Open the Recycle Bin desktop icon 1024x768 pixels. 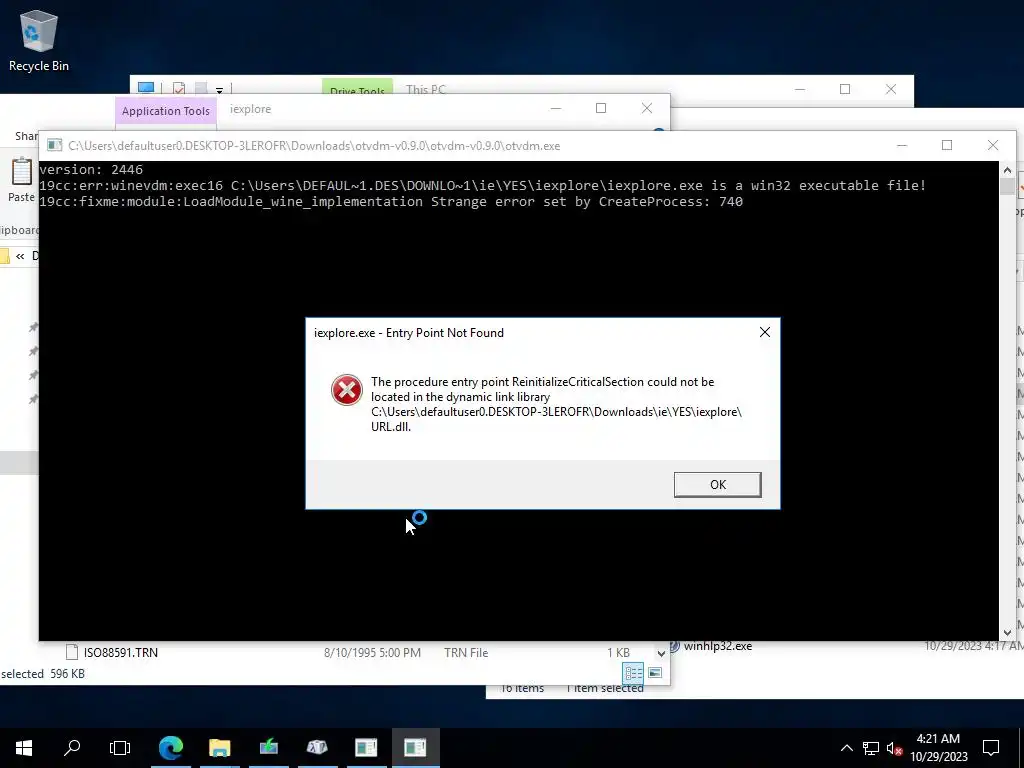[x=39, y=40]
